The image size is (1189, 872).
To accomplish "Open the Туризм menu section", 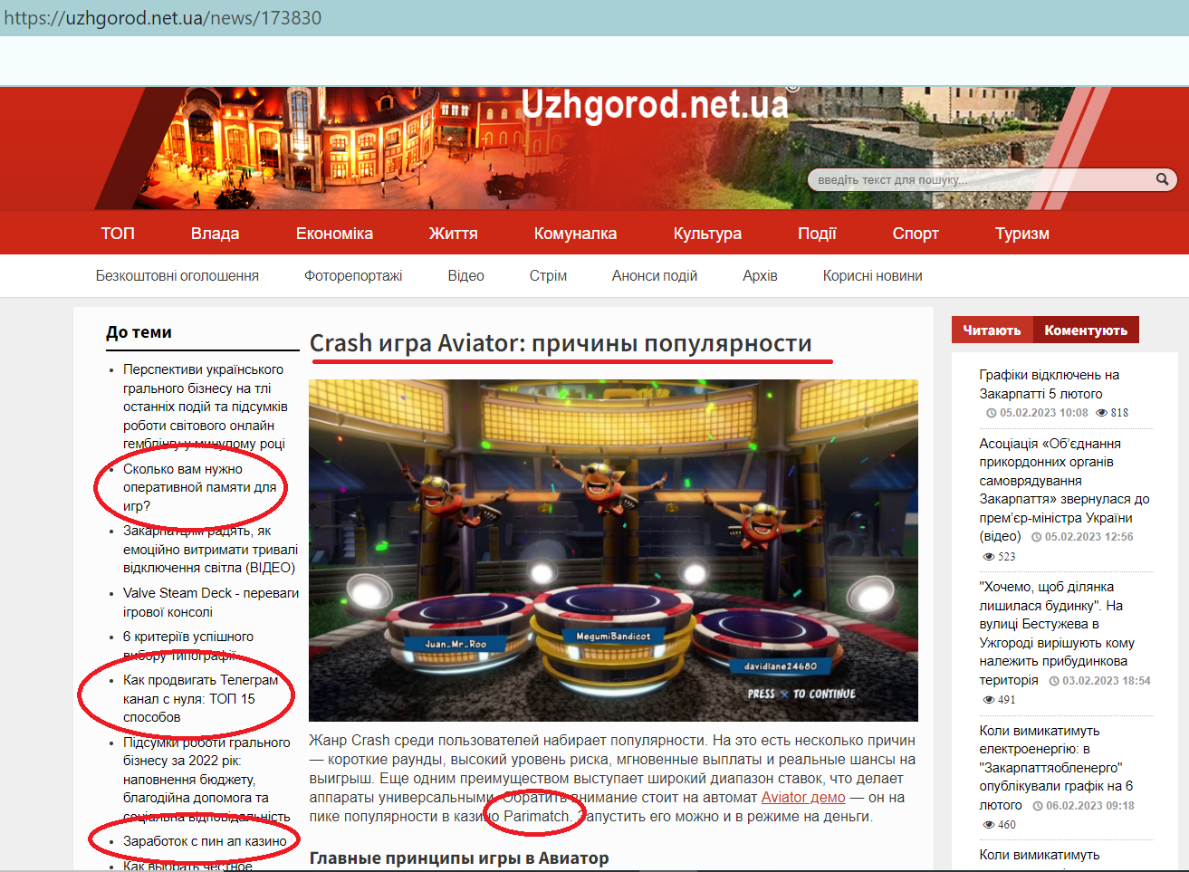I will pos(1022,234).
